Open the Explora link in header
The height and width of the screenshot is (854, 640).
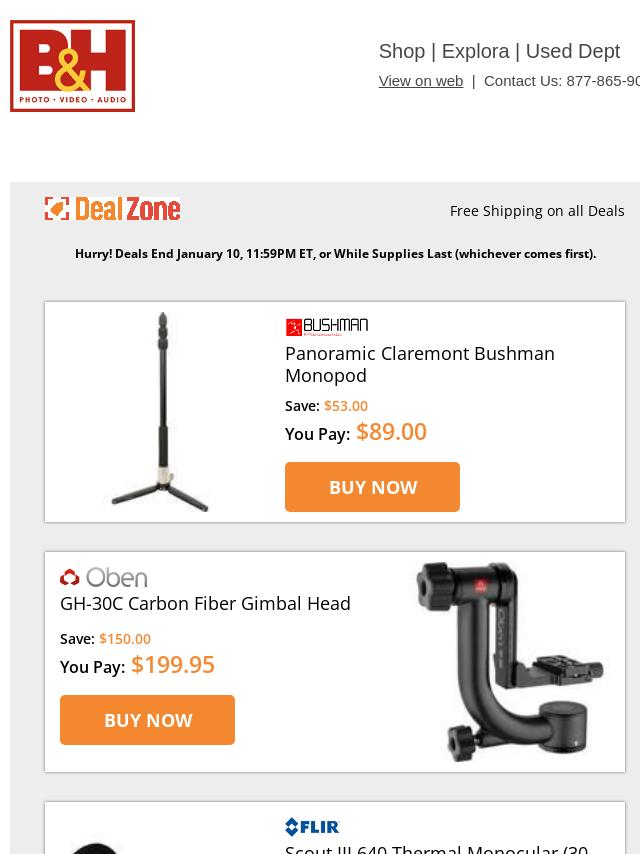pyautogui.click(x=476, y=51)
